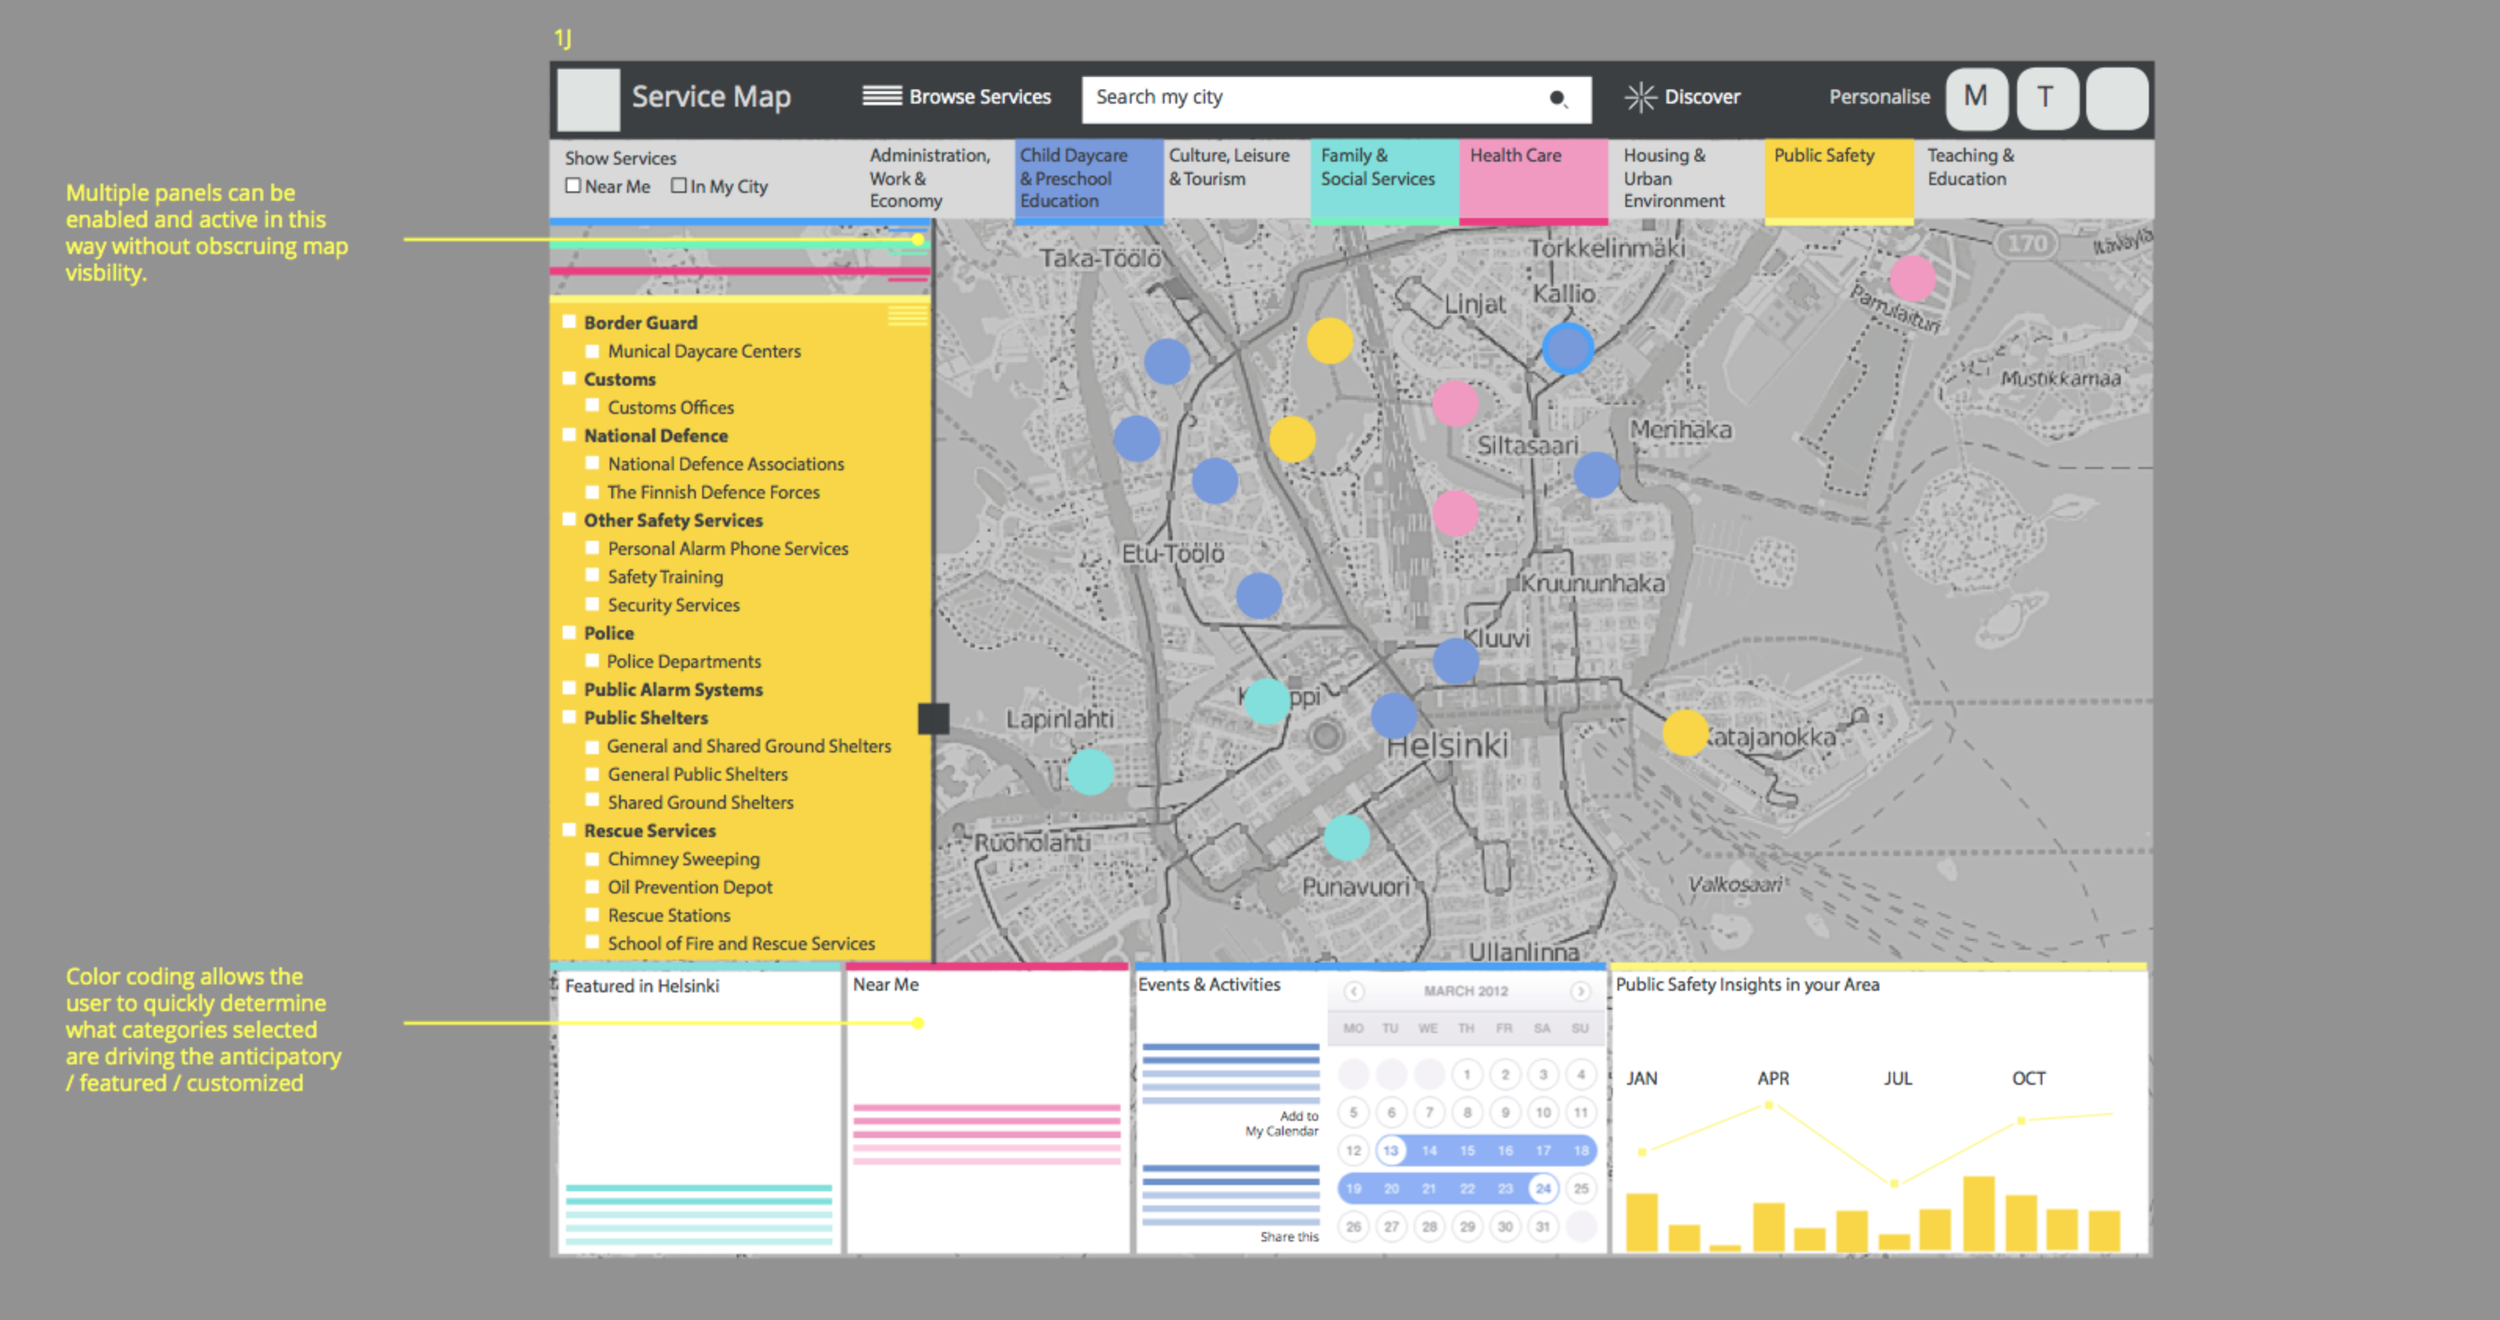
Task: Expand the collapsed teal Family Services panel strip
Action: (740, 243)
